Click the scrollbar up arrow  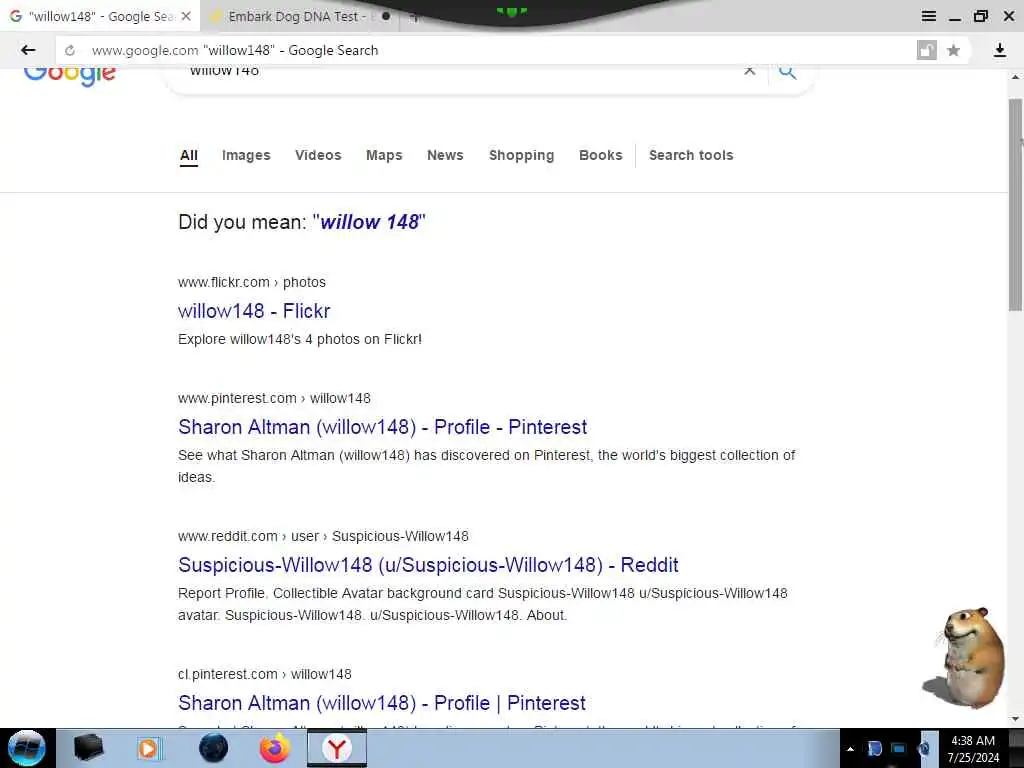(x=1016, y=77)
